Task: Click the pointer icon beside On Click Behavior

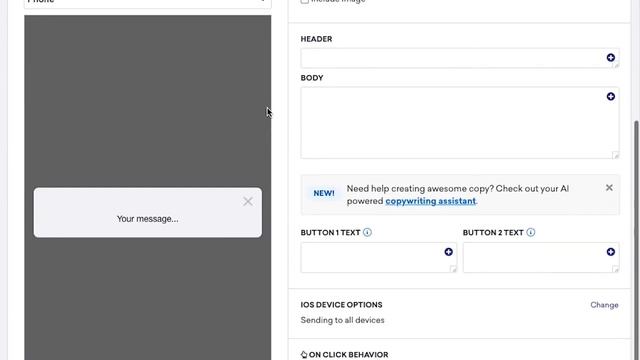Action: [304, 355]
